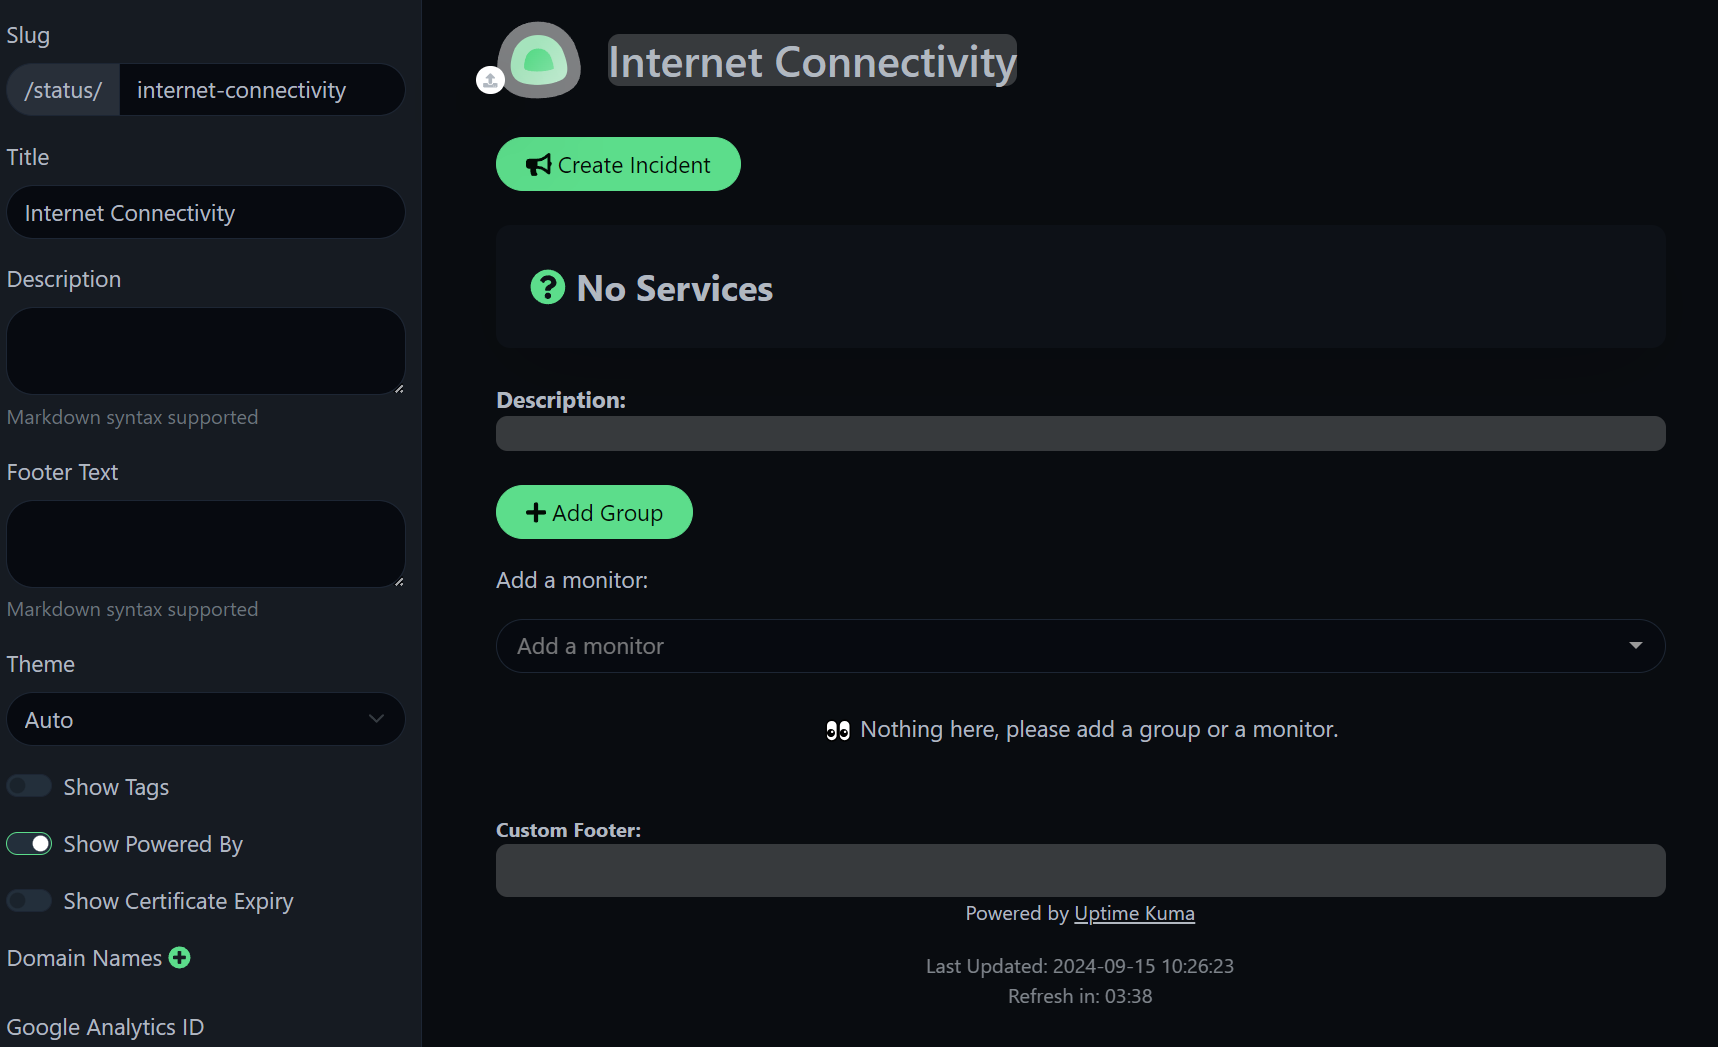The height and width of the screenshot is (1047, 1718).
Task: Click into the Footer Text textarea
Action: tap(205, 544)
